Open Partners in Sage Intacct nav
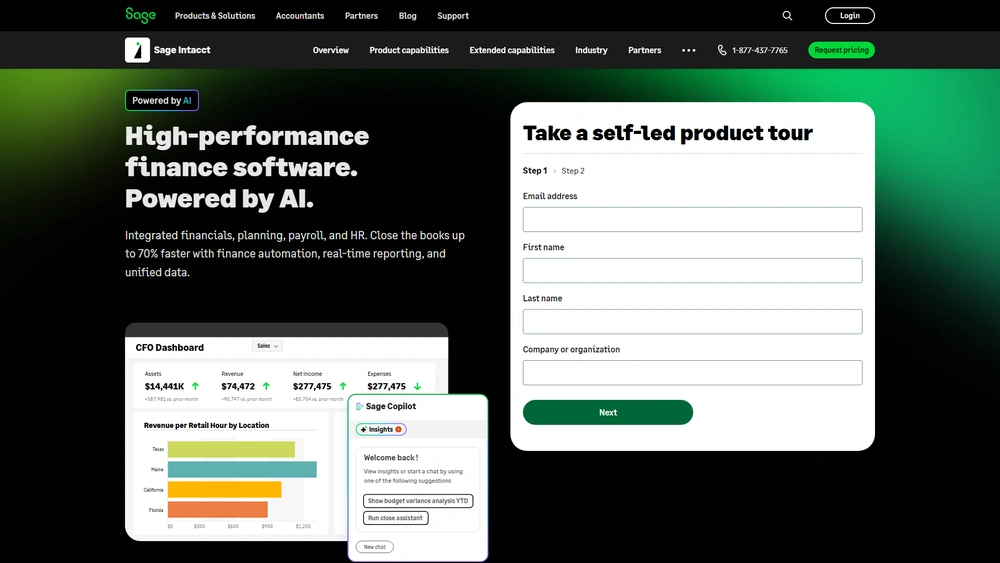The image size is (1000, 563). 644,50
